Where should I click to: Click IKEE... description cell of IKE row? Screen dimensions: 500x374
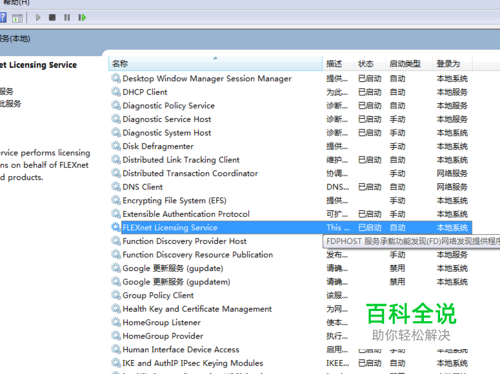coord(337,363)
